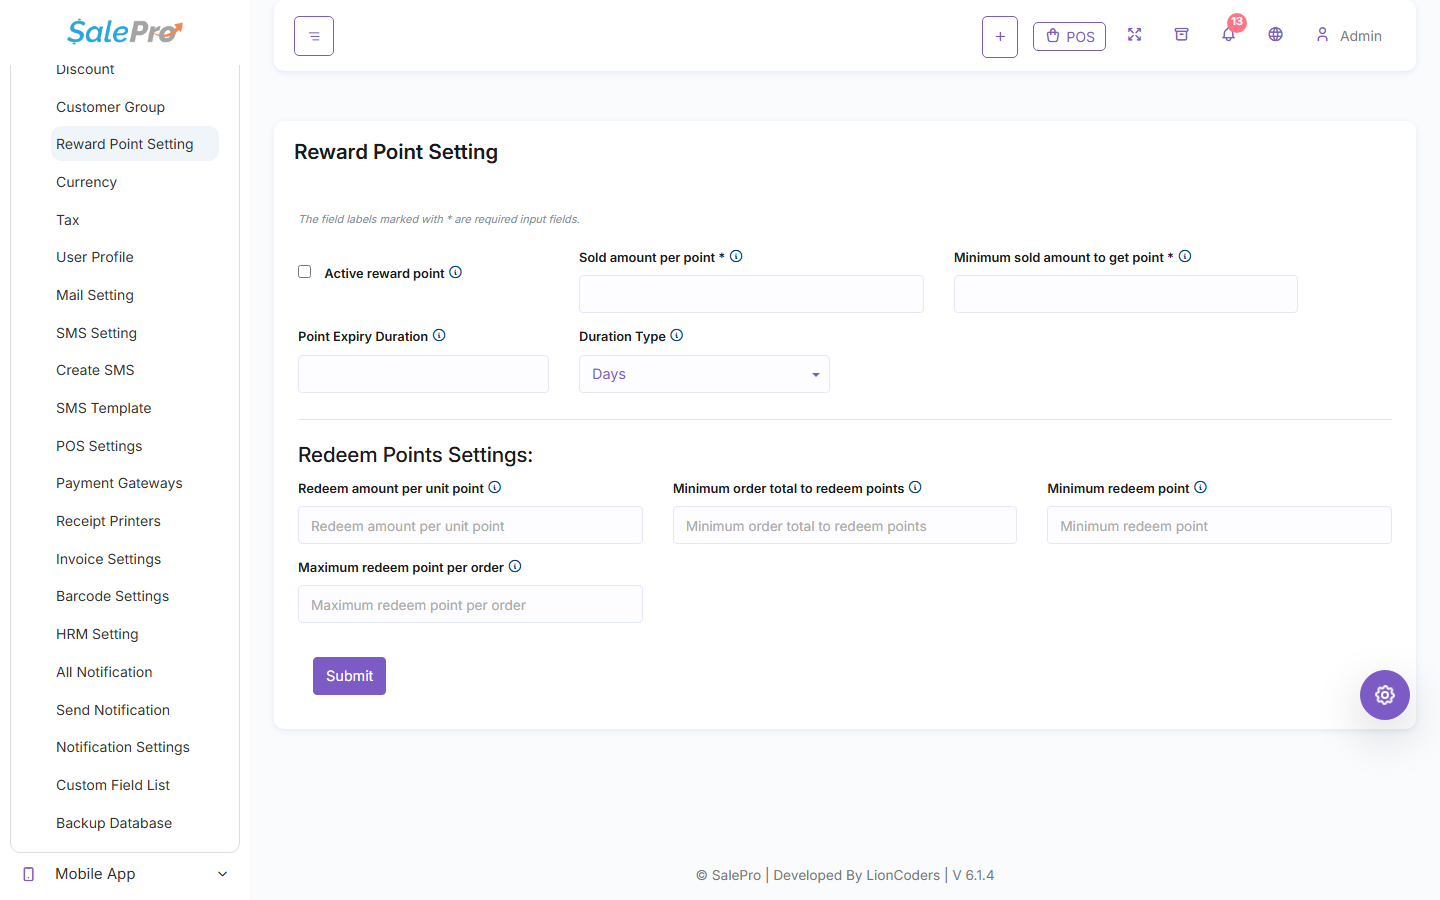Go to Backup Database

coord(114,823)
